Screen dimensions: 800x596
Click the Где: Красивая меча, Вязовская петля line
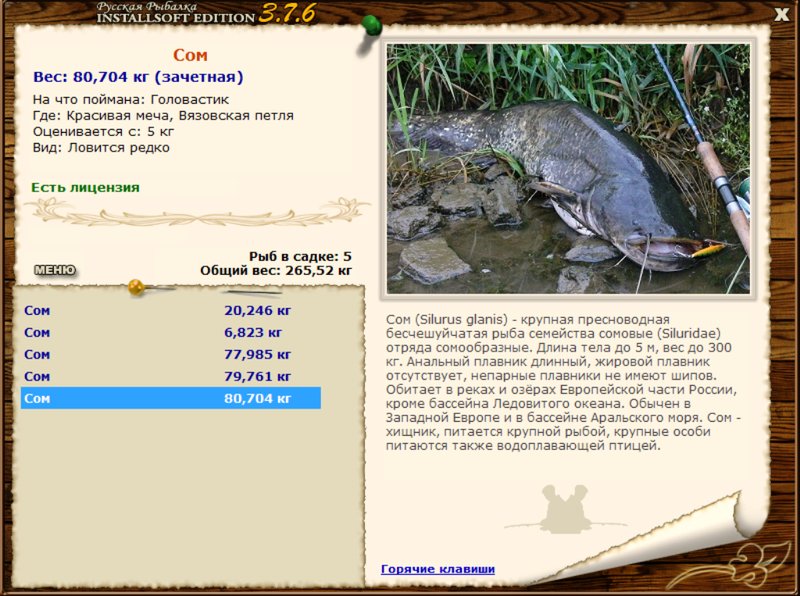tap(163, 115)
